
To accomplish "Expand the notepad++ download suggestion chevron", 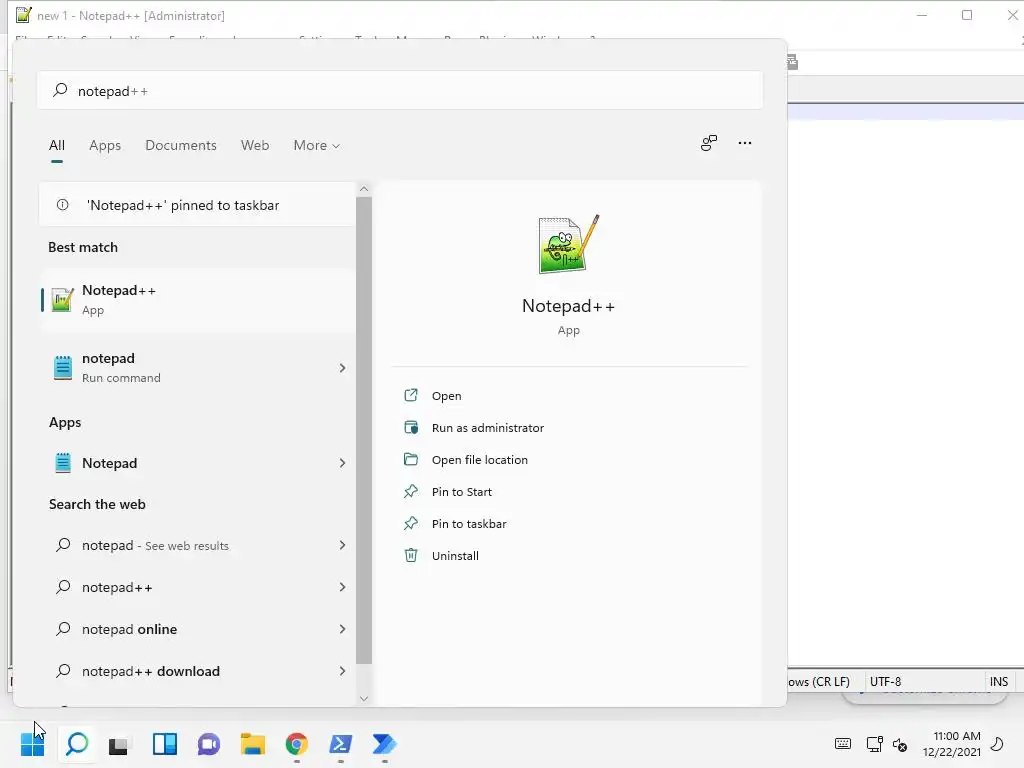I will (x=342, y=671).
